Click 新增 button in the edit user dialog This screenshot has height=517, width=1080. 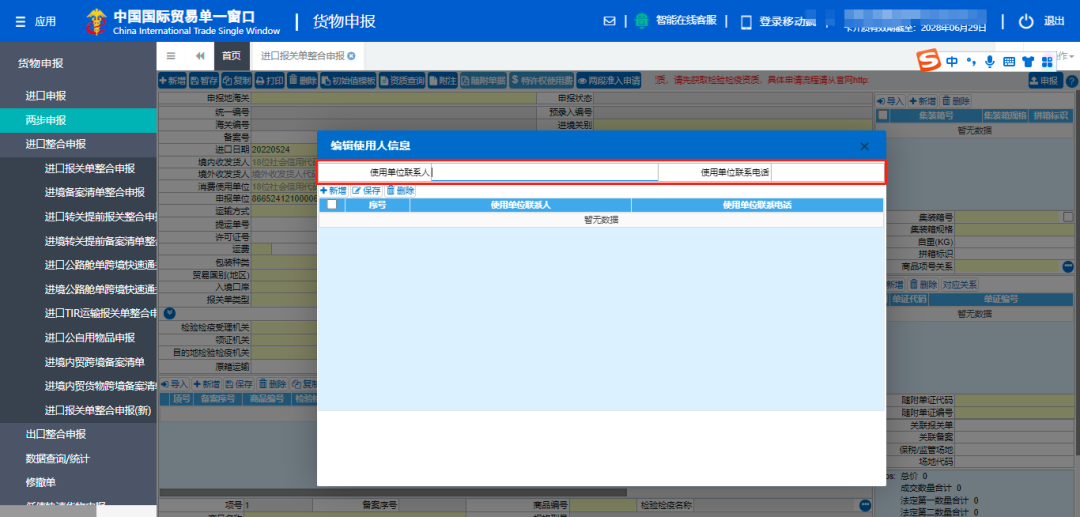[333, 190]
